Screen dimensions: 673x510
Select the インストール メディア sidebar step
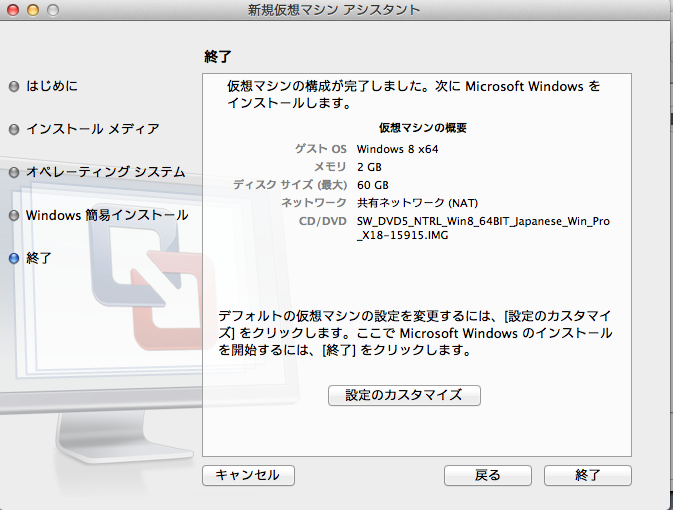[x=93, y=129]
